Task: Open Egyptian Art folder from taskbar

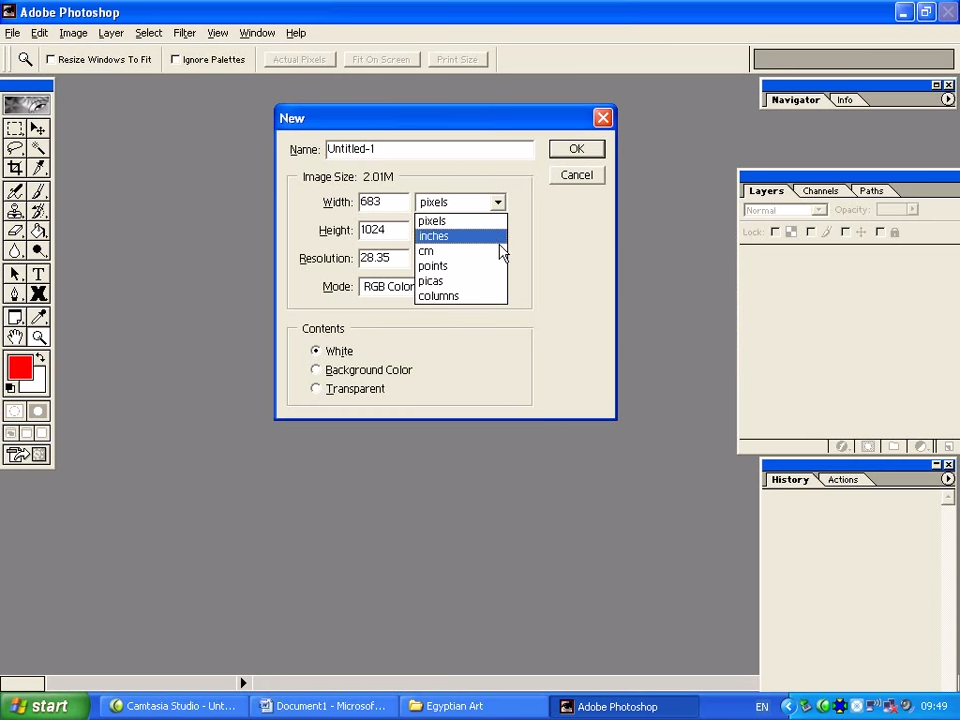Action: click(x=473, y=706)
